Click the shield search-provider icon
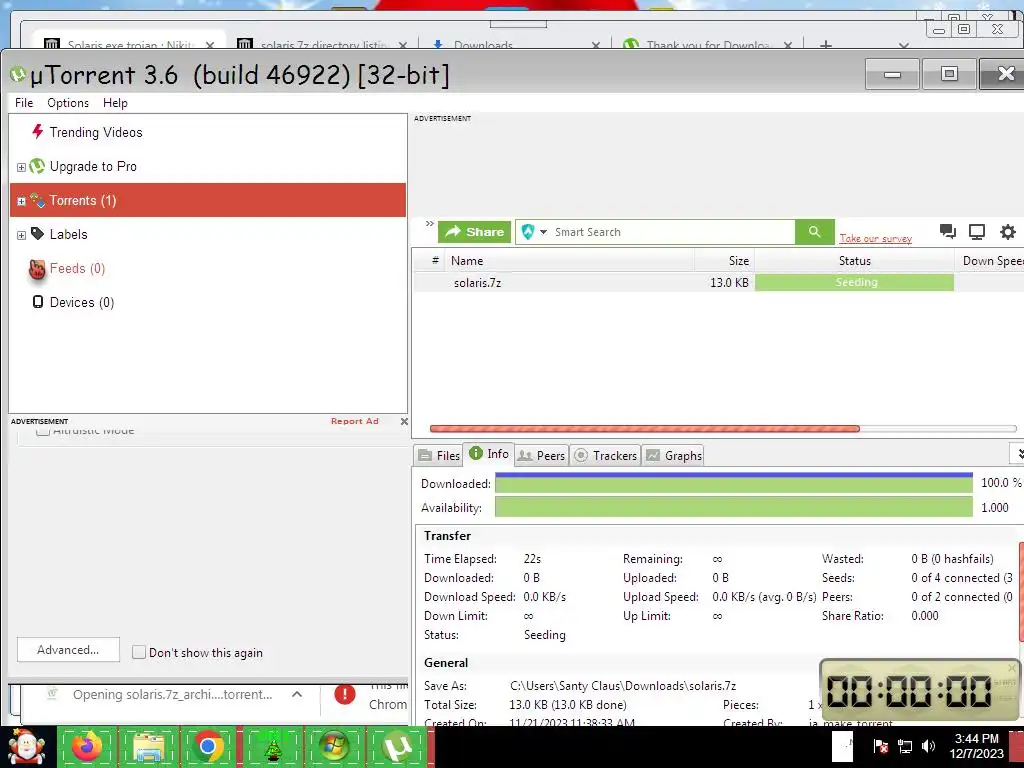Viewport: 1024px width, 768px height. point(528,232)
